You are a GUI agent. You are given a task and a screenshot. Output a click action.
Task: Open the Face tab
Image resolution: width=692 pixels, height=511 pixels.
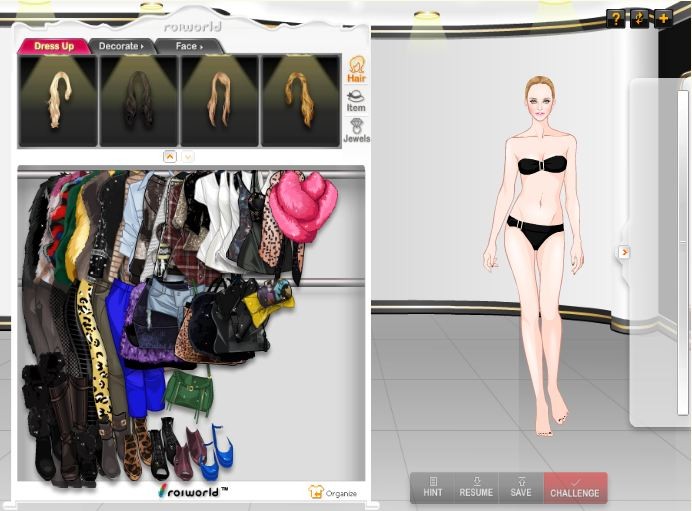[188, 46]
